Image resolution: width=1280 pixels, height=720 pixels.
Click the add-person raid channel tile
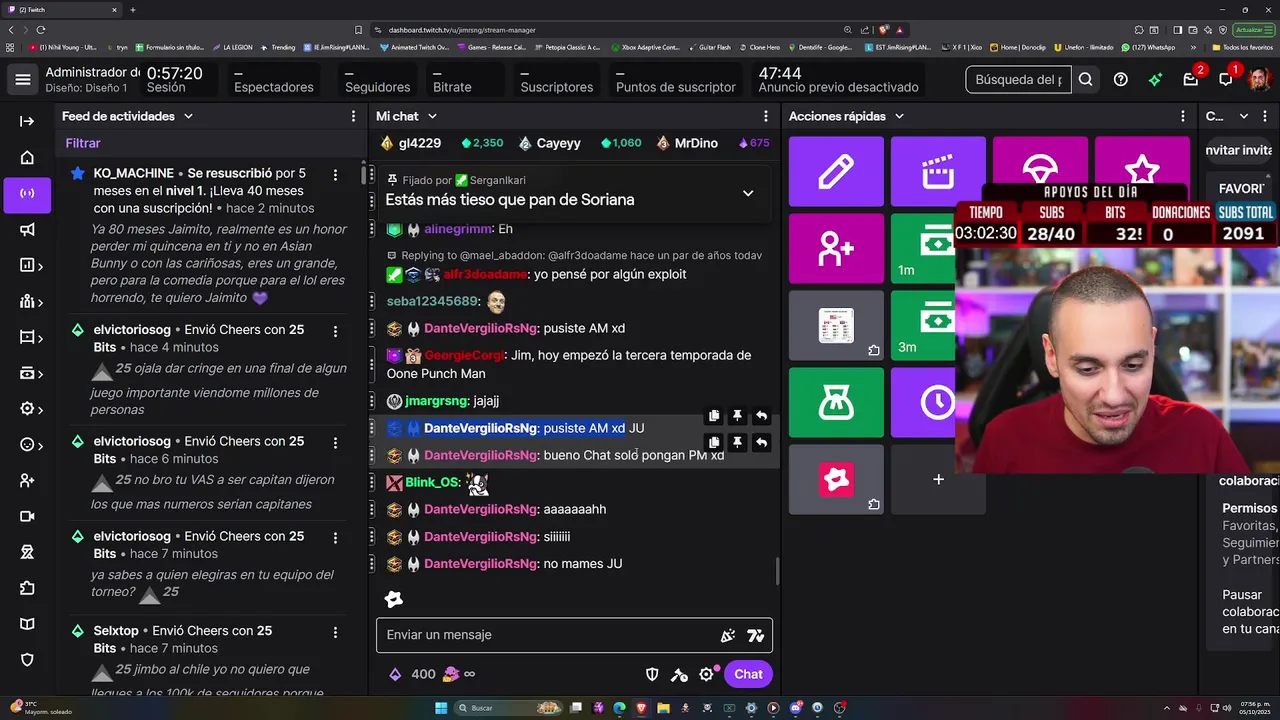pyautogui.click(x=836, y=248)
